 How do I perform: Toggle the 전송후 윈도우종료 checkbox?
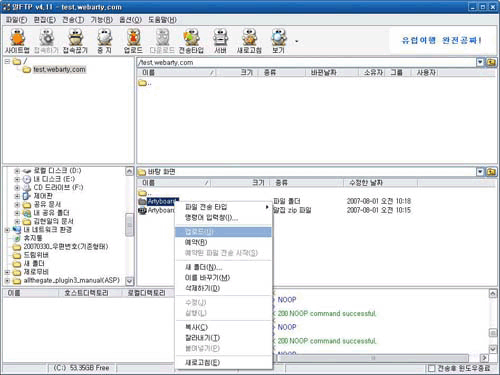pyautogui.click(x=431, y=368)
